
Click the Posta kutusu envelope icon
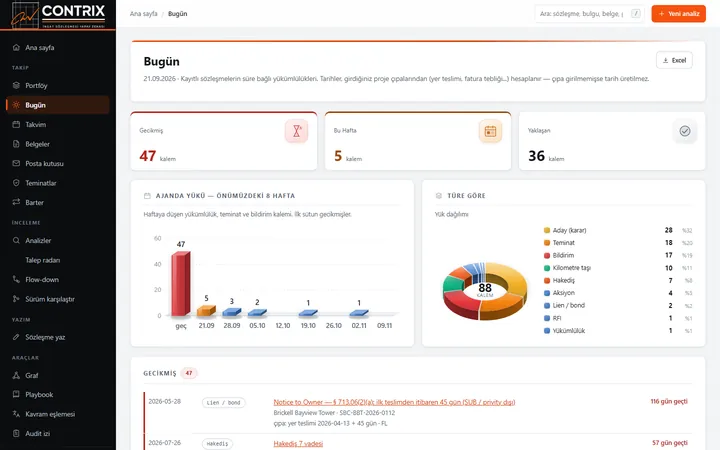[x=16, y=163]
